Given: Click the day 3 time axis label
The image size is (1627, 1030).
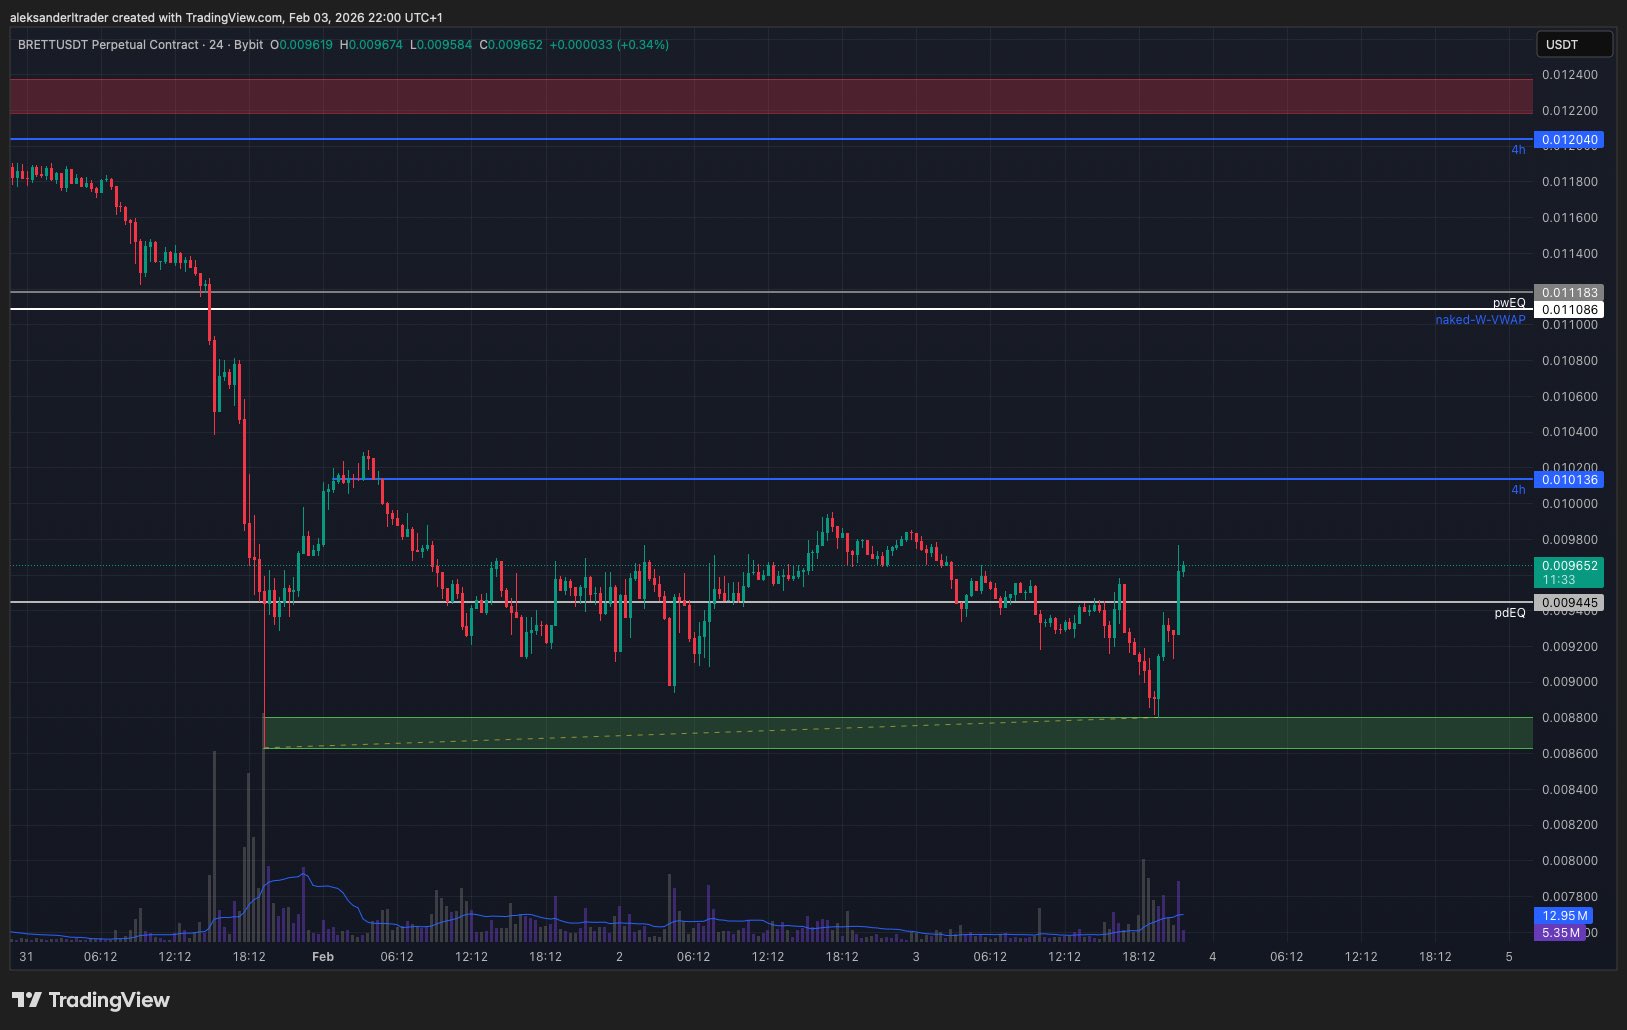Looking at the screenshot, I should click(x=916, y=957).
